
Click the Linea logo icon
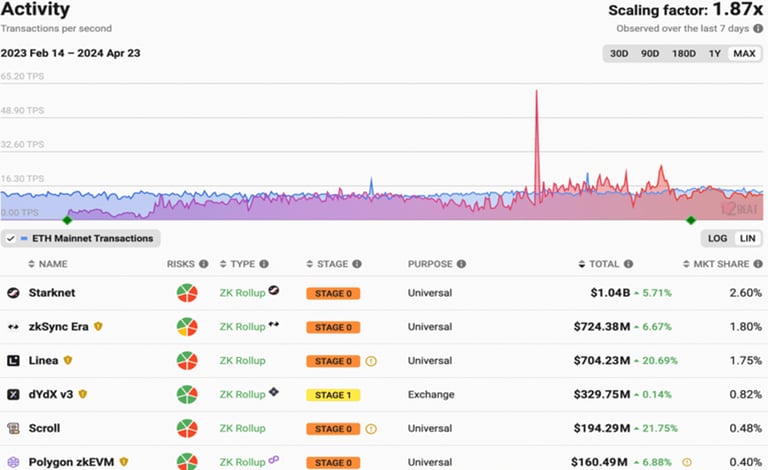click(13, 360)
